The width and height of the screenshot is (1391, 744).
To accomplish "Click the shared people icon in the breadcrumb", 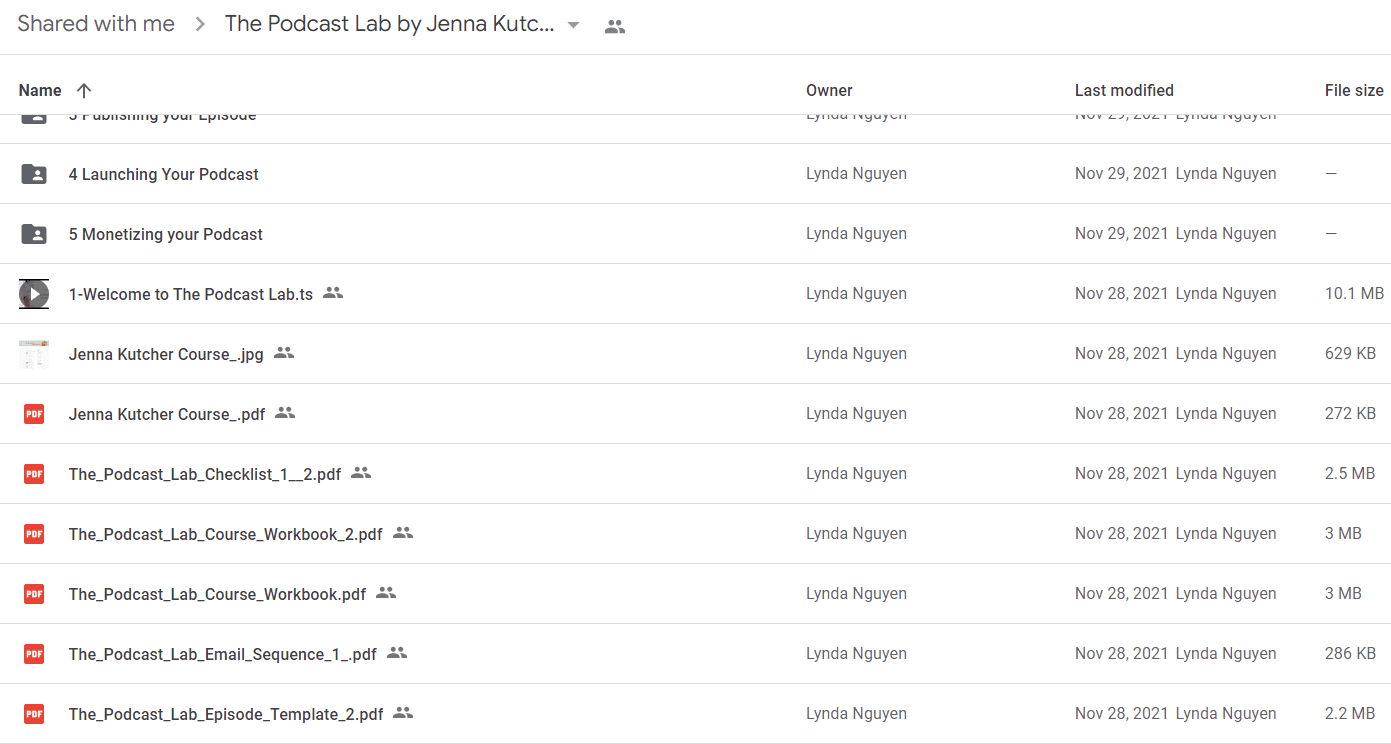I will point(615,27).
